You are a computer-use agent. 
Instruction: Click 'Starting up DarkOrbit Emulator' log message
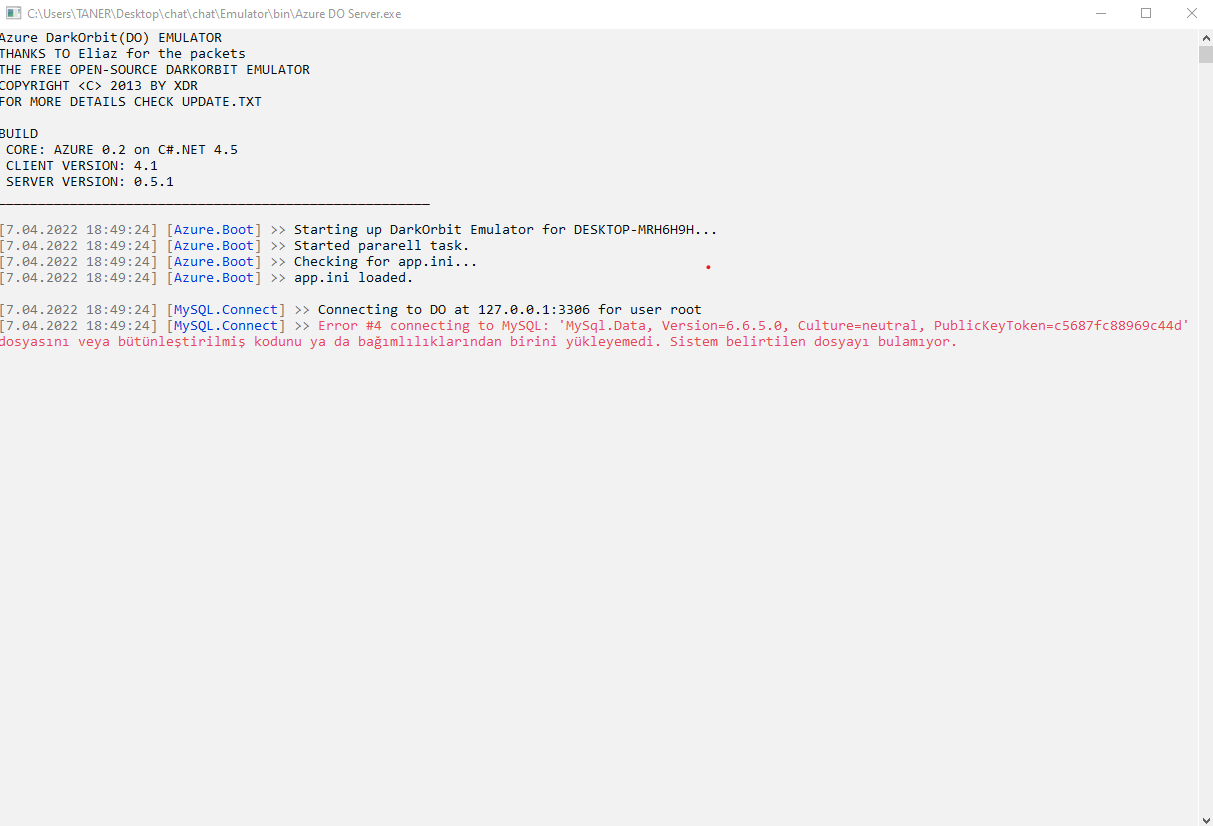(x=505, y=230)
